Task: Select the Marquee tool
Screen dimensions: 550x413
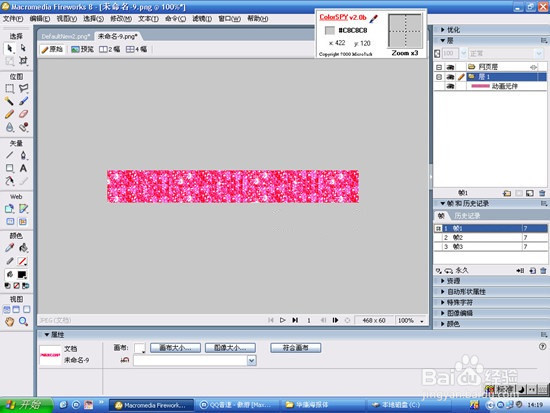Action: [x=10, y=88]
